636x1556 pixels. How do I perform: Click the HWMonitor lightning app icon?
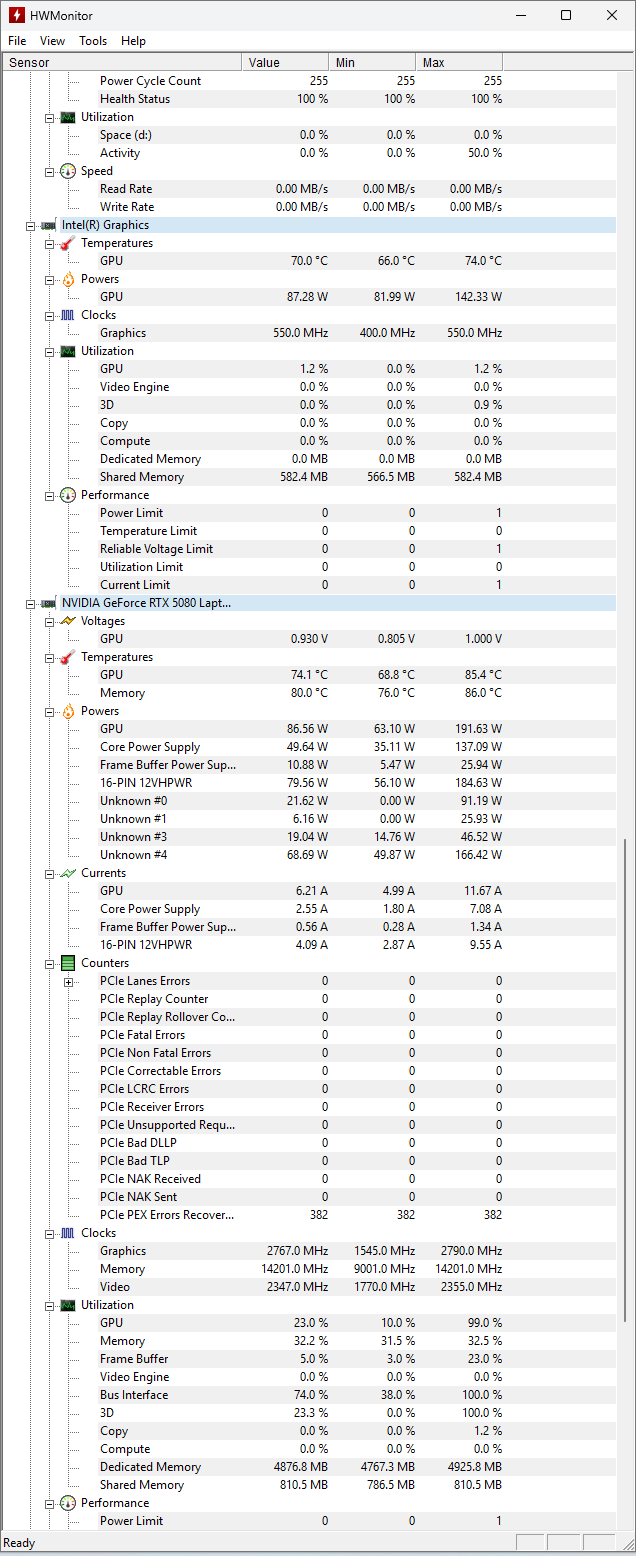(x=16, y=15)
